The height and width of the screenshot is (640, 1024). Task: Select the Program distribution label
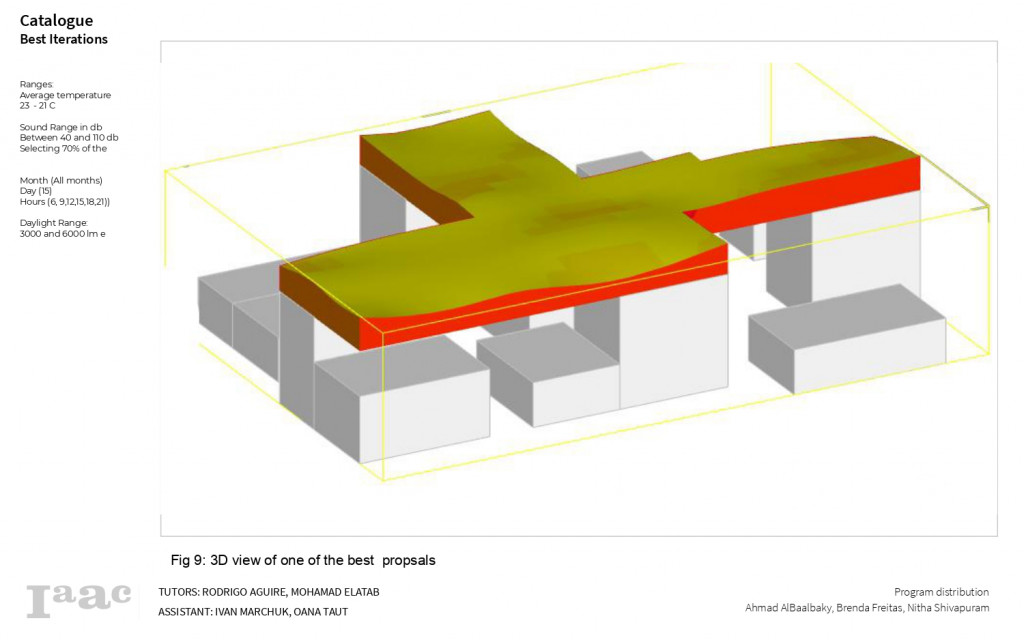tap(941, 592)
